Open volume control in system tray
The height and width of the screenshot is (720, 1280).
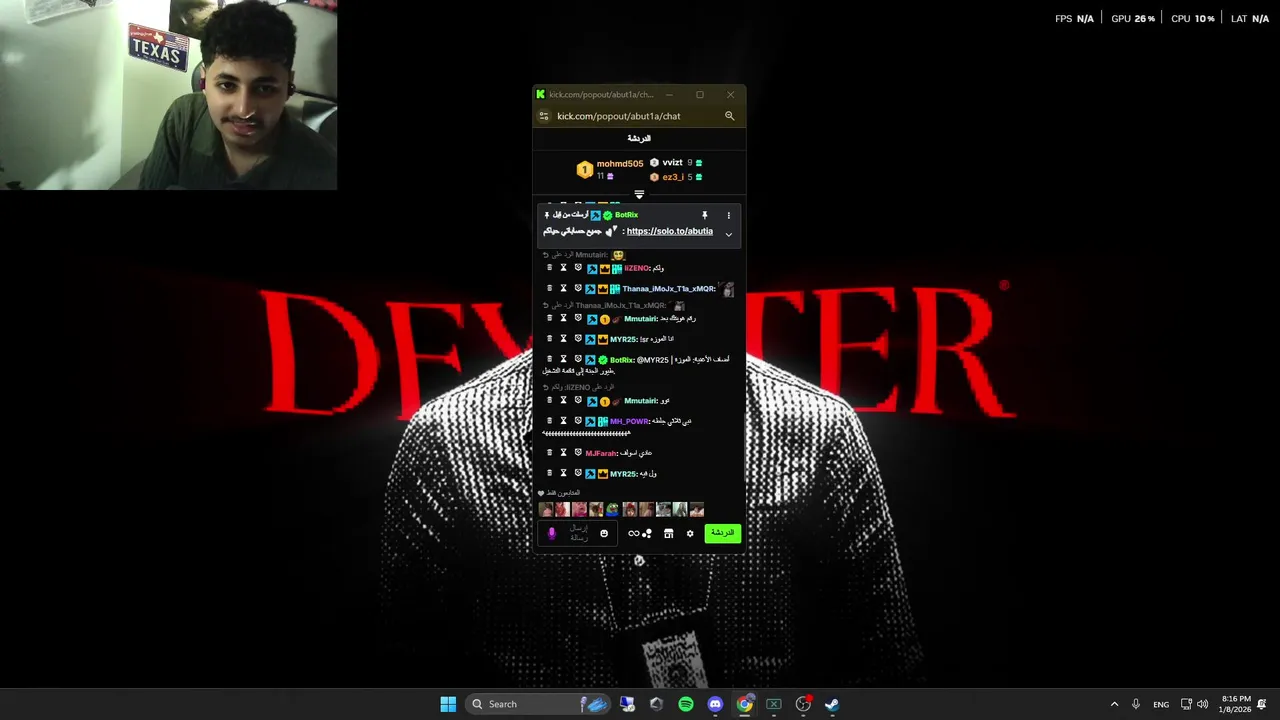click(x=1202, y=704)
